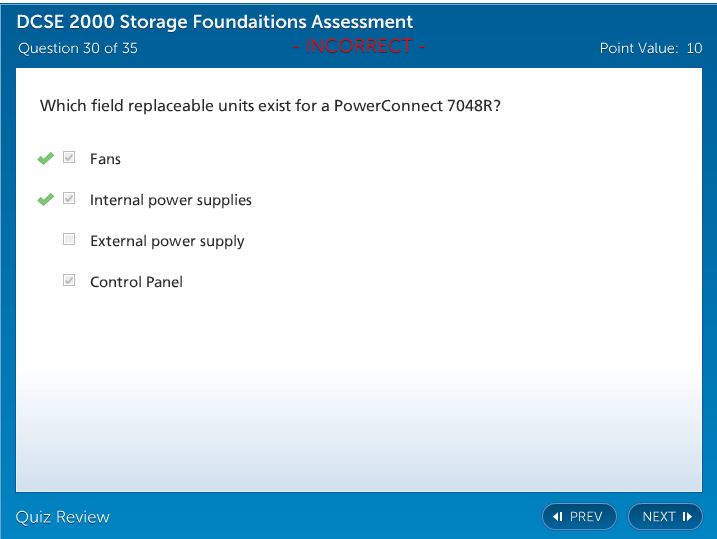Click the right arrow icon inside NEXT
The height and width of the screenshot is (539, 717).
(687, 517)
